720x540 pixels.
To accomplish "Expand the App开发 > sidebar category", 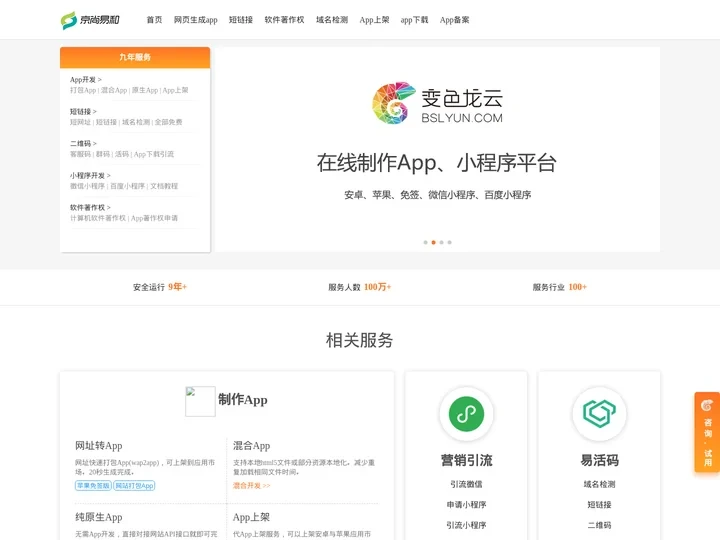I will point(86,79).
